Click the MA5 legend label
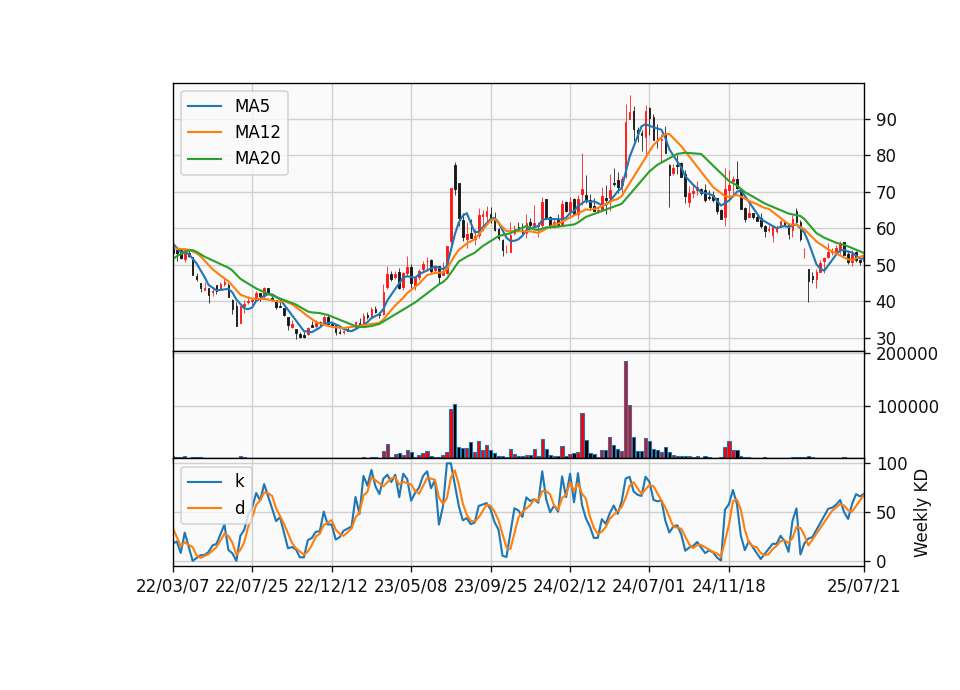960x690 pixels. (x=252, y=106)
